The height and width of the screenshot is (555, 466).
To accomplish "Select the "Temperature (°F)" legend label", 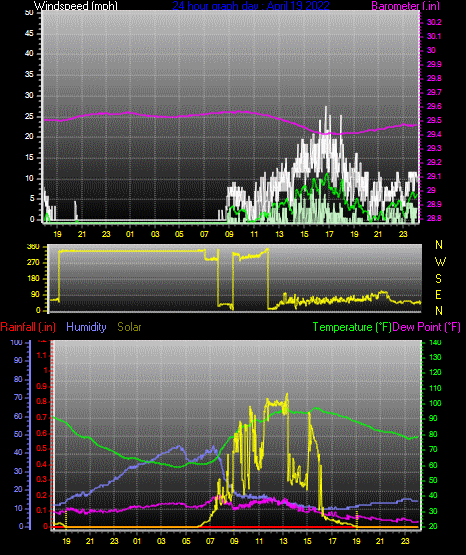I will (x=352, y=327).
